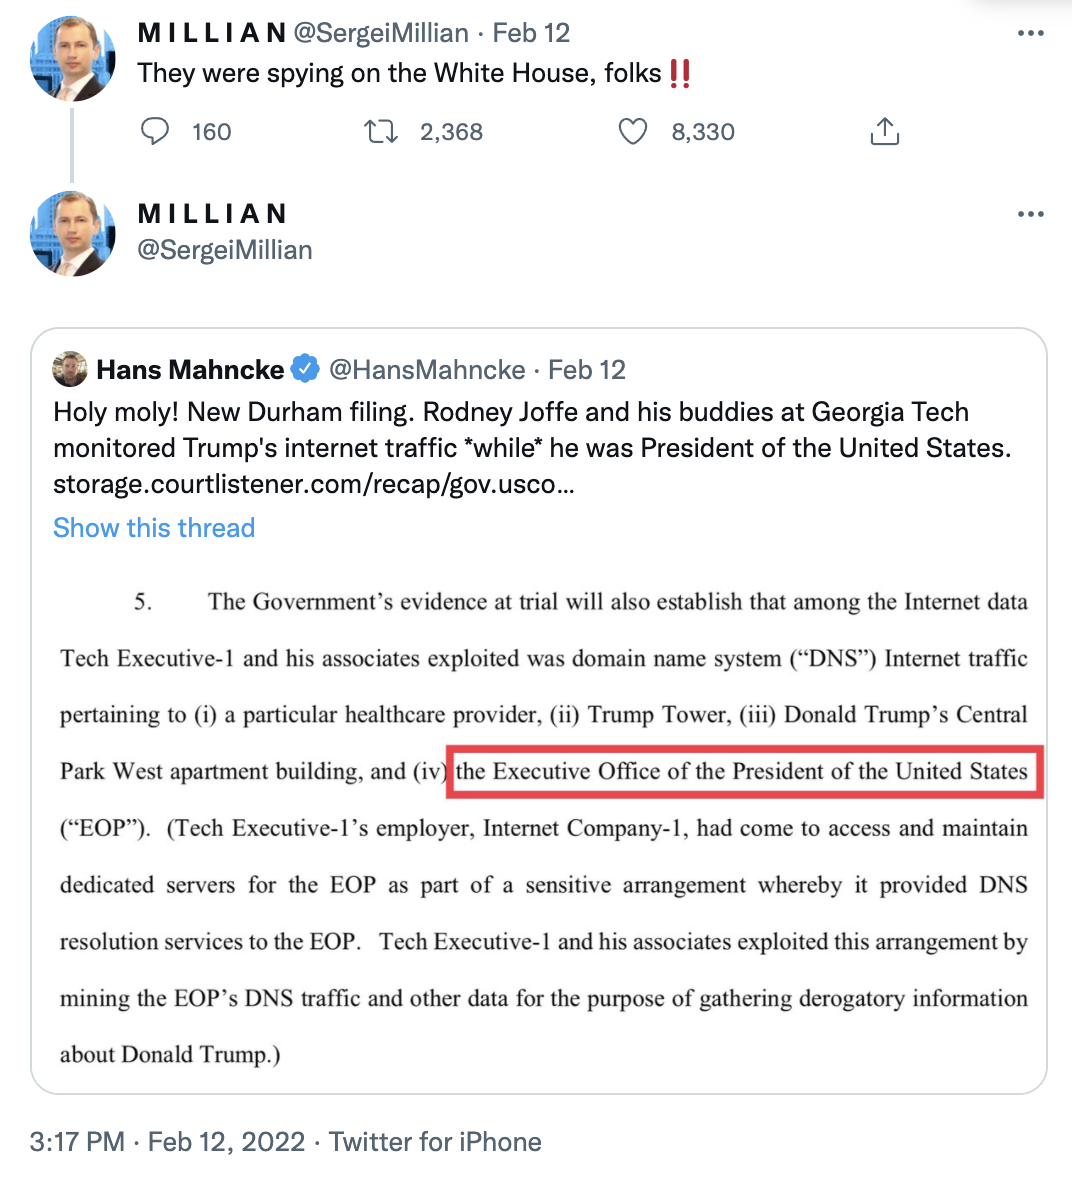This screenshot has height=1188, width=1072.
Task: Open the 'Twitter for iPhone' source link
Action: [x=435, y=1142]
